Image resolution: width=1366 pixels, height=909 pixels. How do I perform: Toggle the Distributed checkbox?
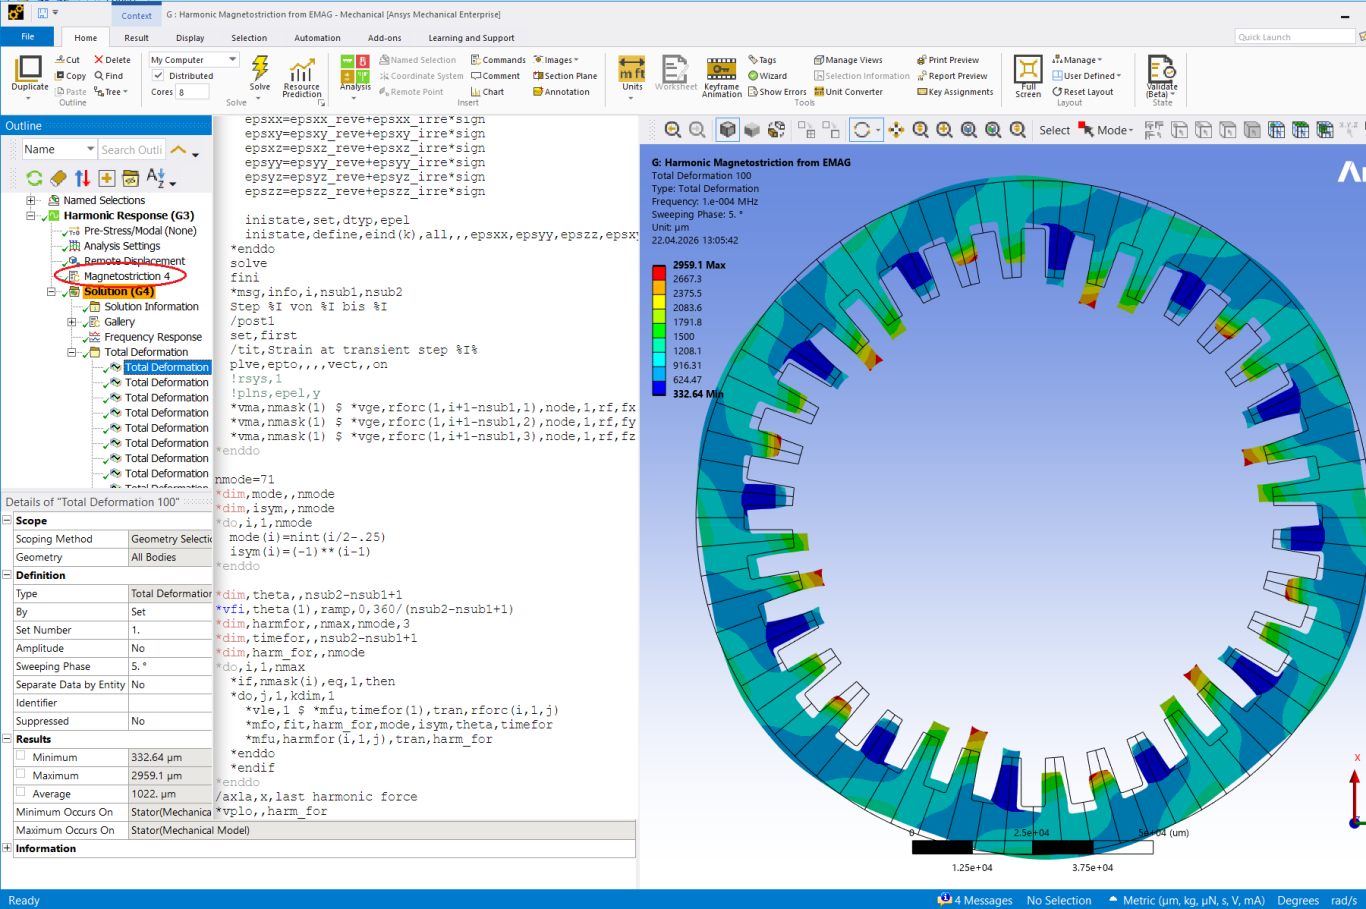[x=158, y=76]
